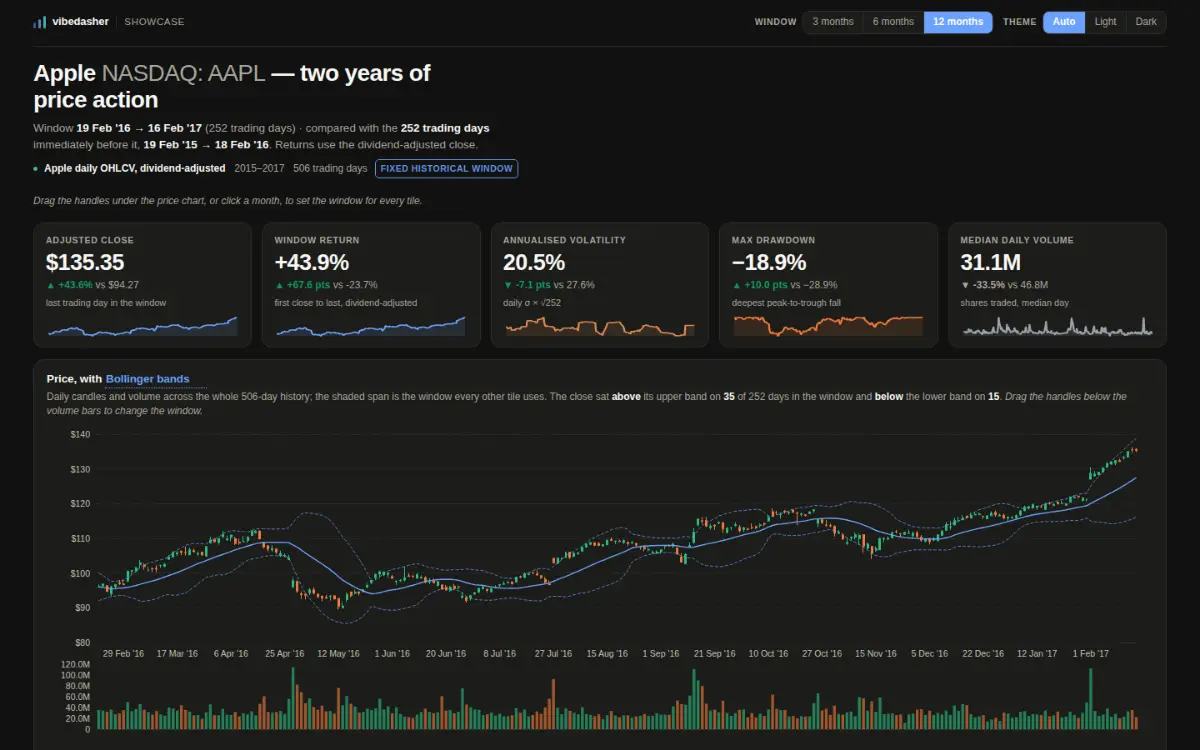This screenshot has width=1200, height=750.
Task: Click the Apple daily OHLCV dataset label
Action: (134, 168)
